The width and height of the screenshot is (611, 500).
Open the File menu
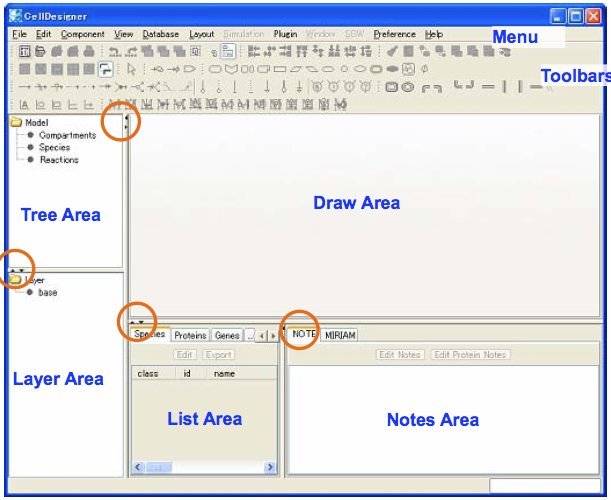pos(19,34)
